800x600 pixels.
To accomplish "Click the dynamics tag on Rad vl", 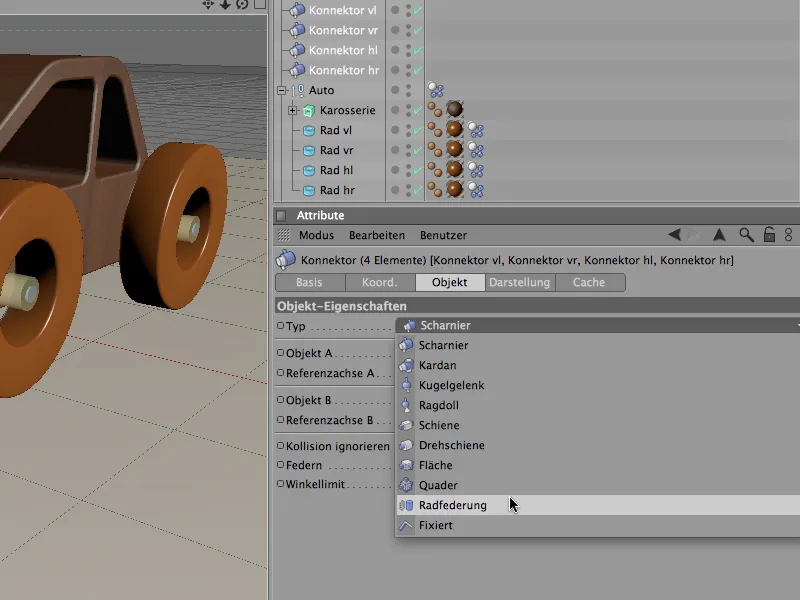I will (x=476, y=130).
